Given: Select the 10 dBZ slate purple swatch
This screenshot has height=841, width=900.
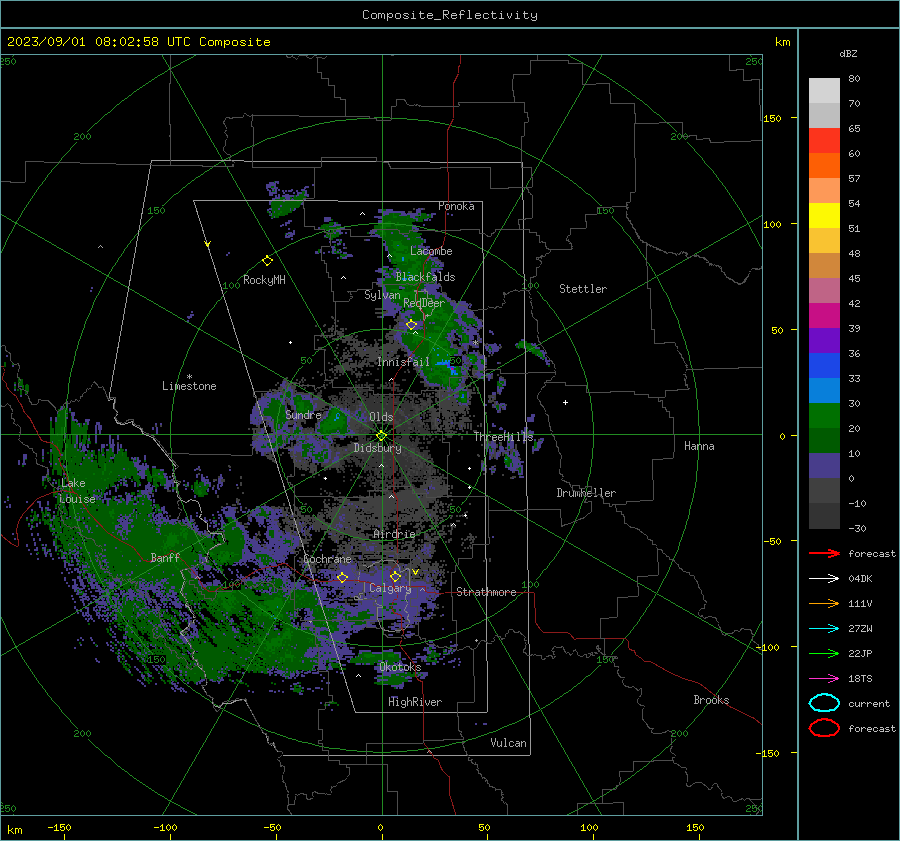Looking at the screenshot, I should pos(824,466).
